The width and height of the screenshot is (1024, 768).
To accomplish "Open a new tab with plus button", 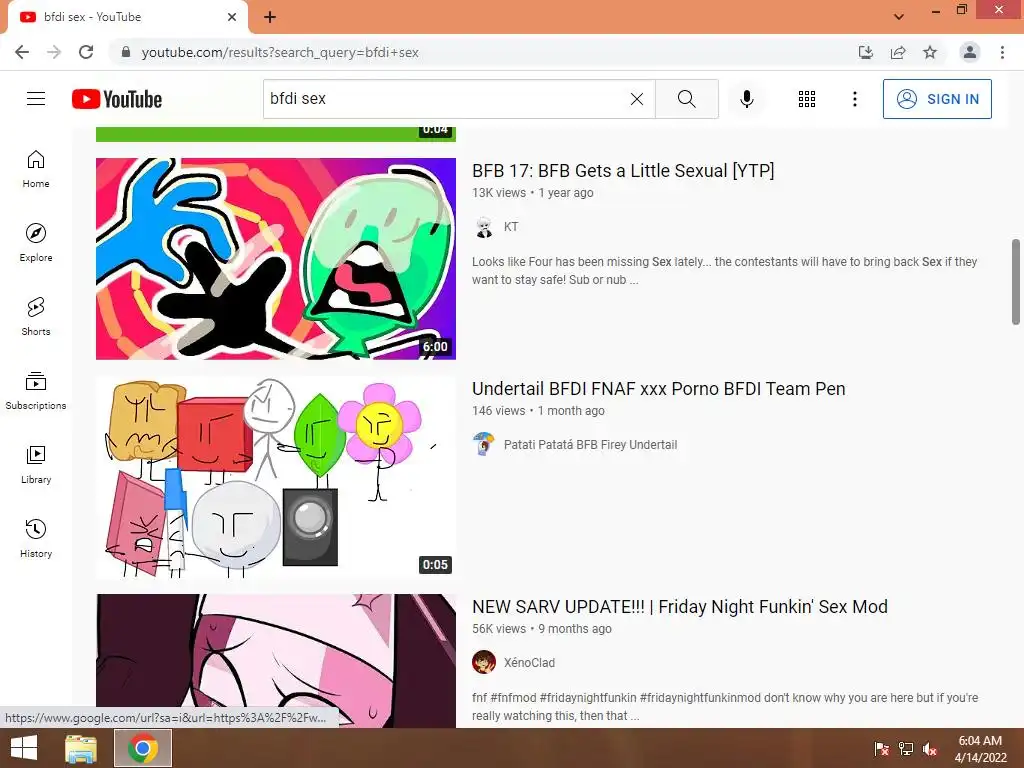I will click(270, 17).
